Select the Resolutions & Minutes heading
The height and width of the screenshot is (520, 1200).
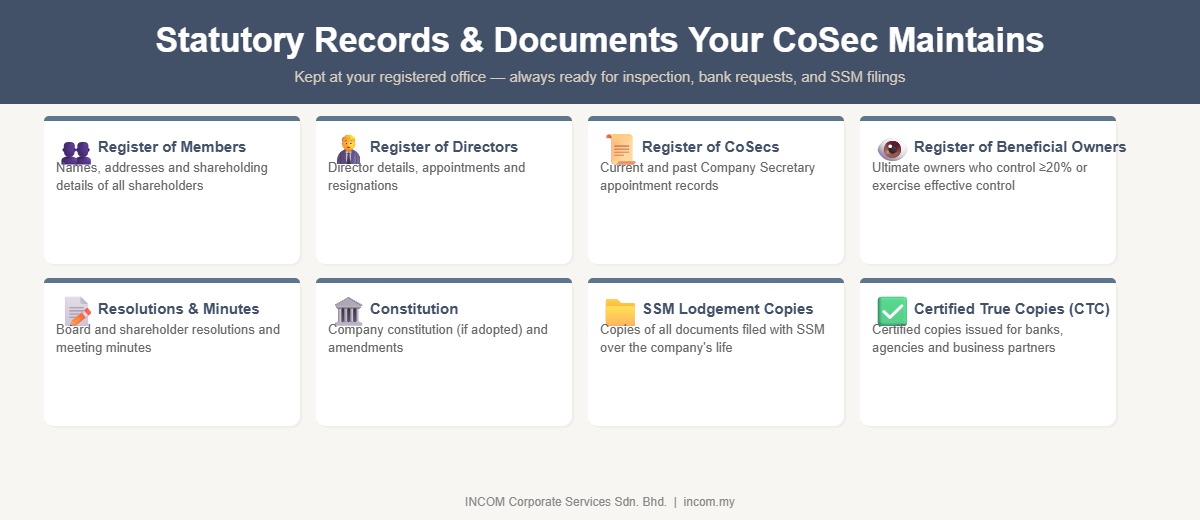pyautogui.click(x=179, y=309)
